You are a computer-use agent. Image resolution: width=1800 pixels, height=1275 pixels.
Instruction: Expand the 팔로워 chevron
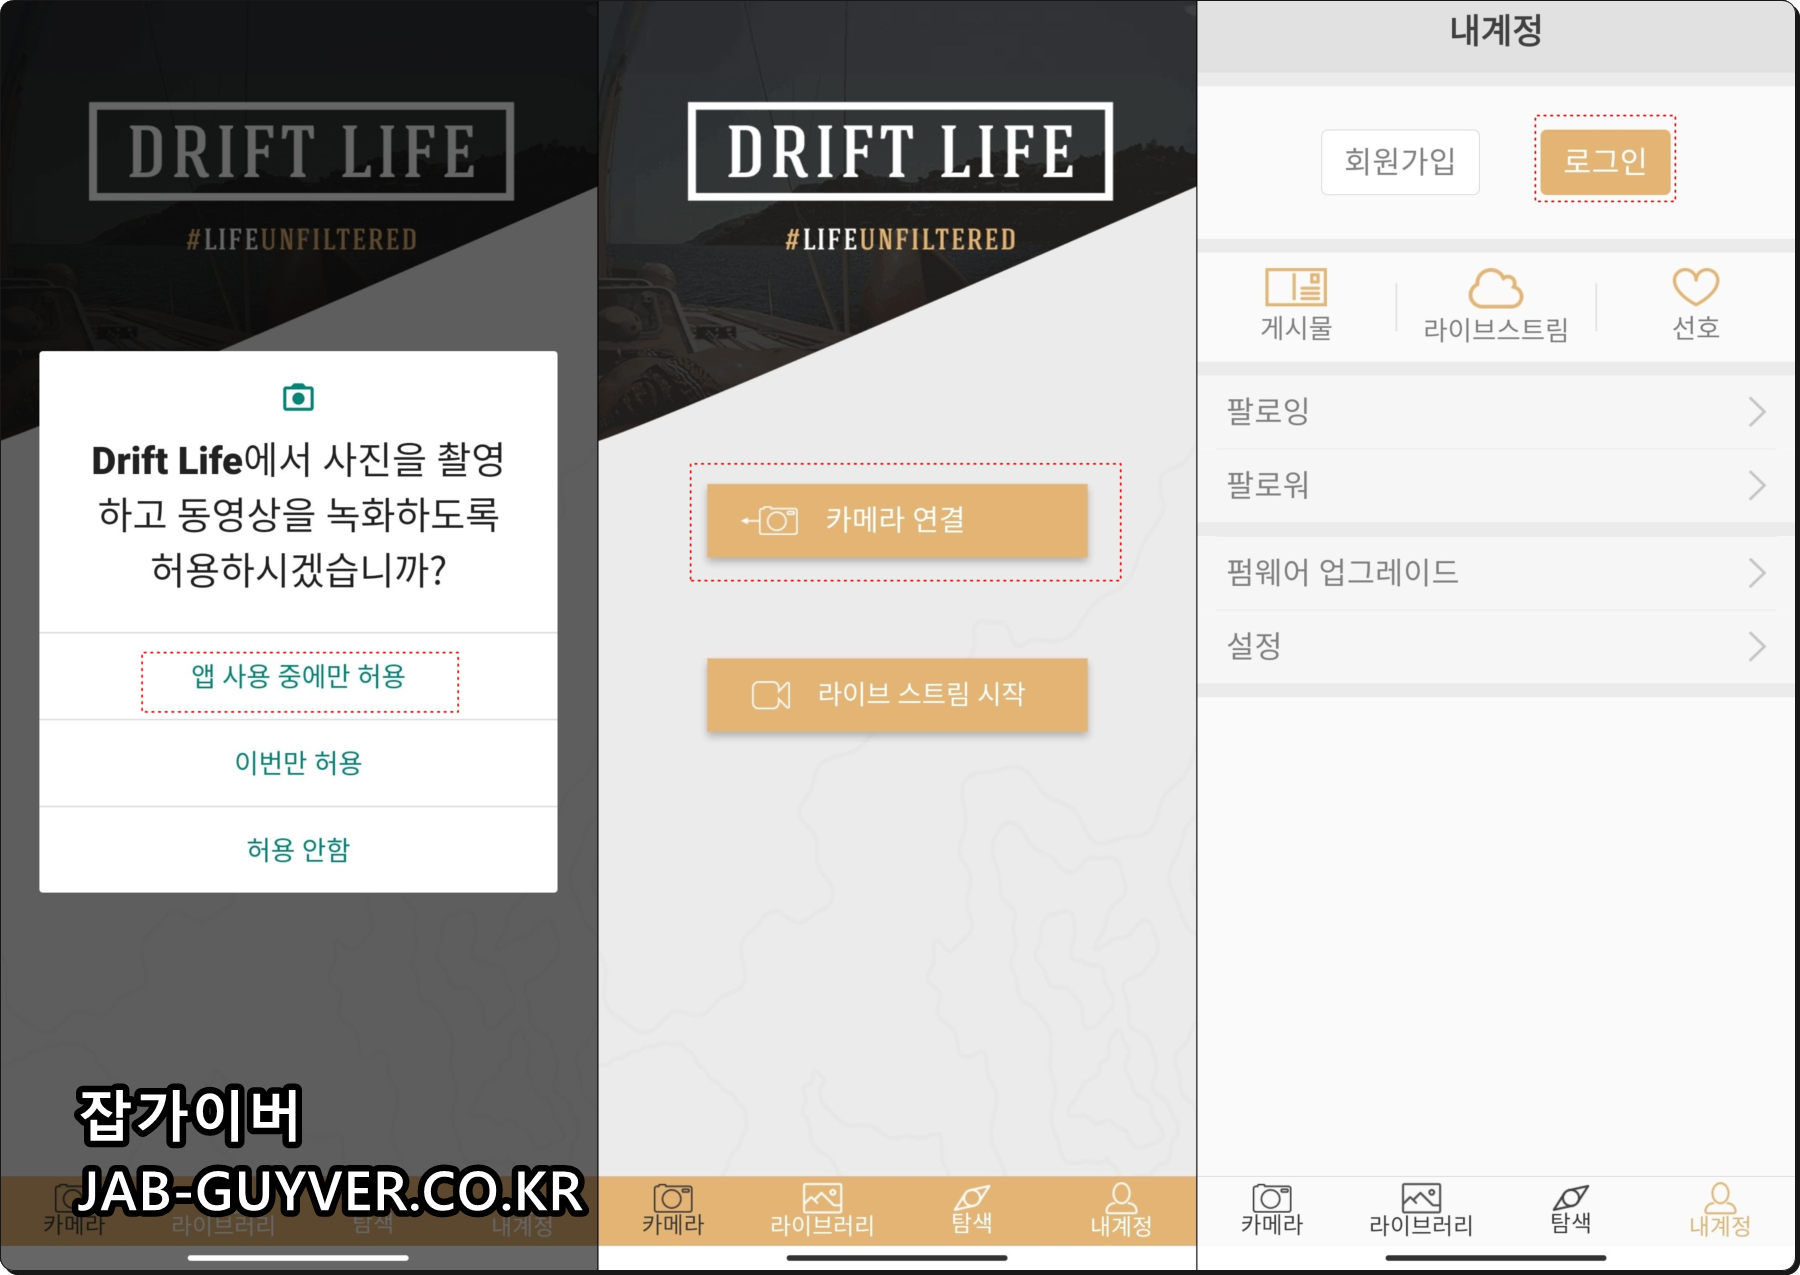pyautogui.click(x=1757, y=485)
